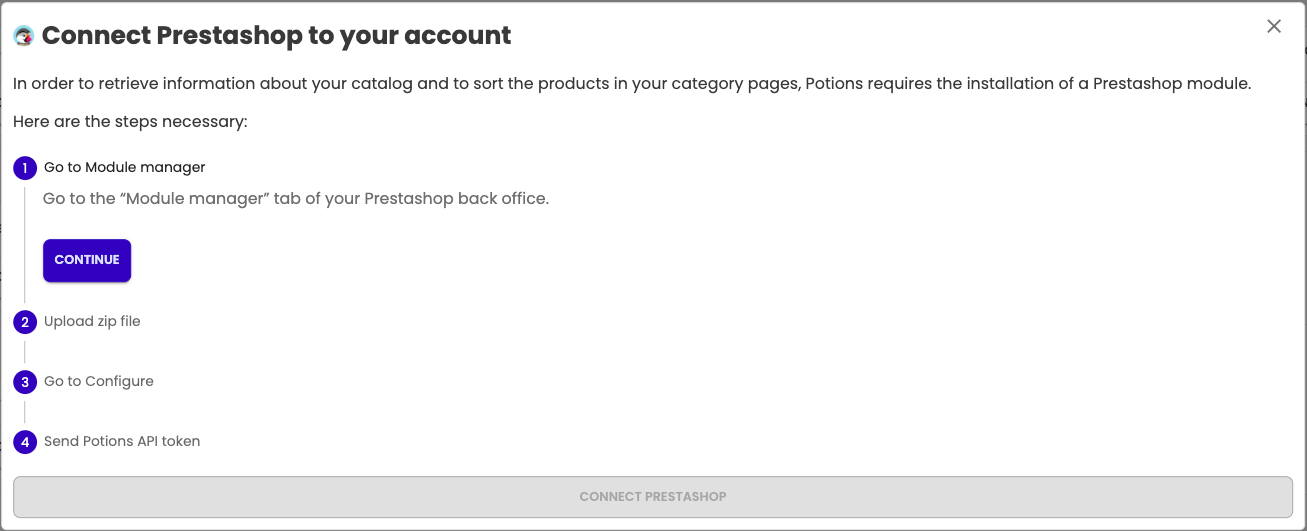Click the words Prestashop back office
The width and height of the screenshot is (1307, 531).
(x=457, y=198)
